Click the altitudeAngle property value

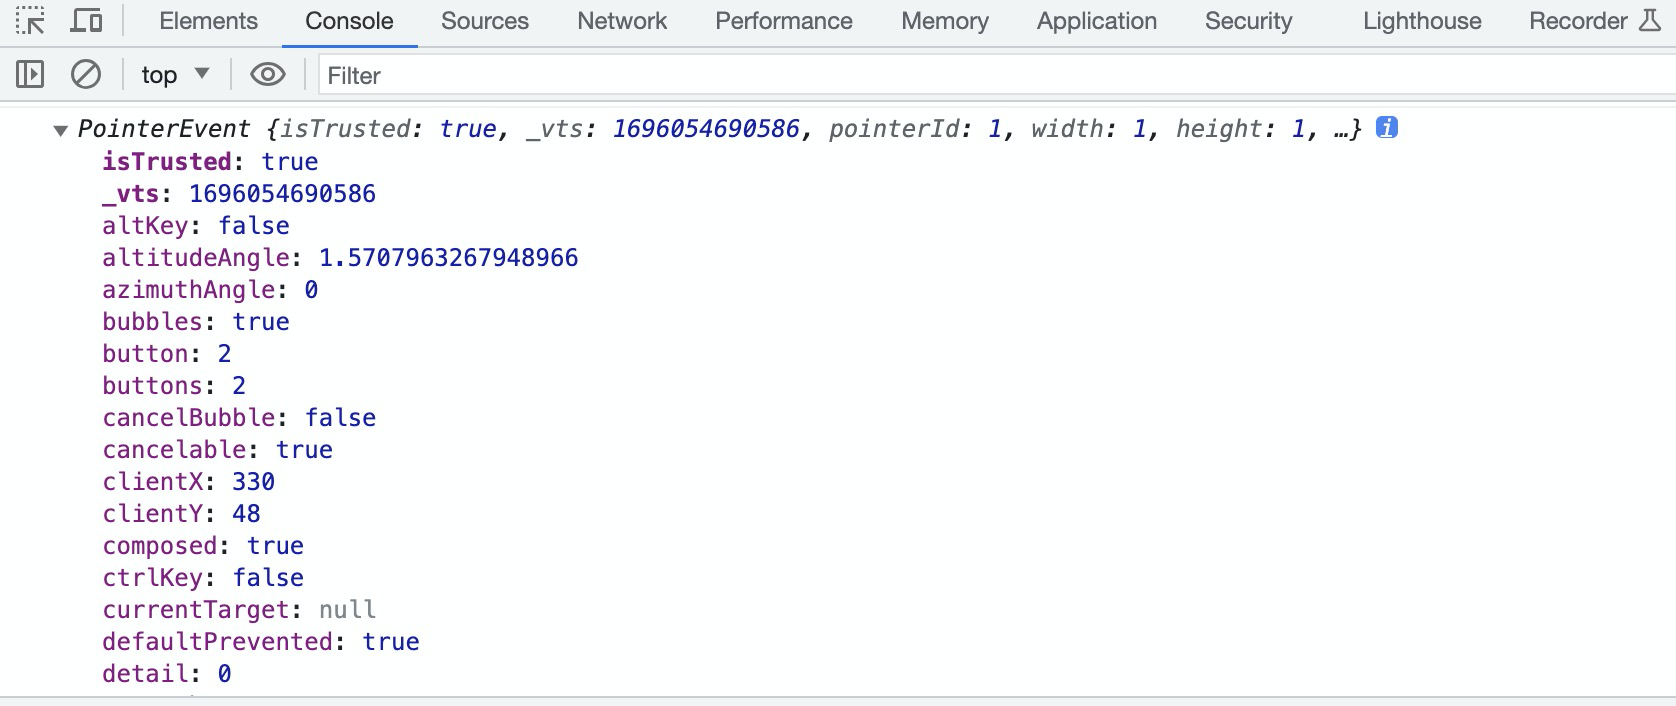(x=448, y=258)
